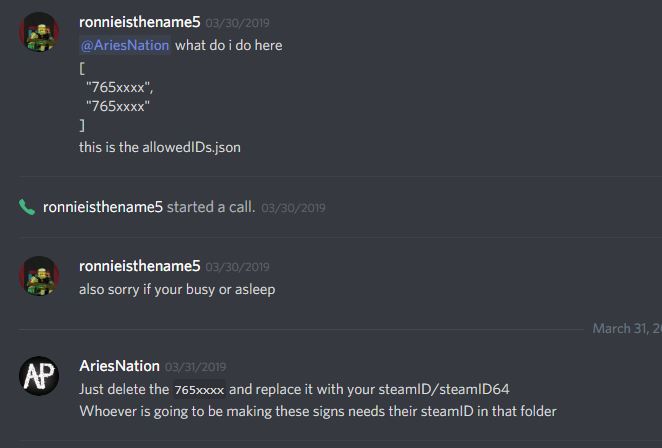
Task: Click ronnieisthename5's avatar beside the 'also sorry' message
Action: (x=39, y=276)
